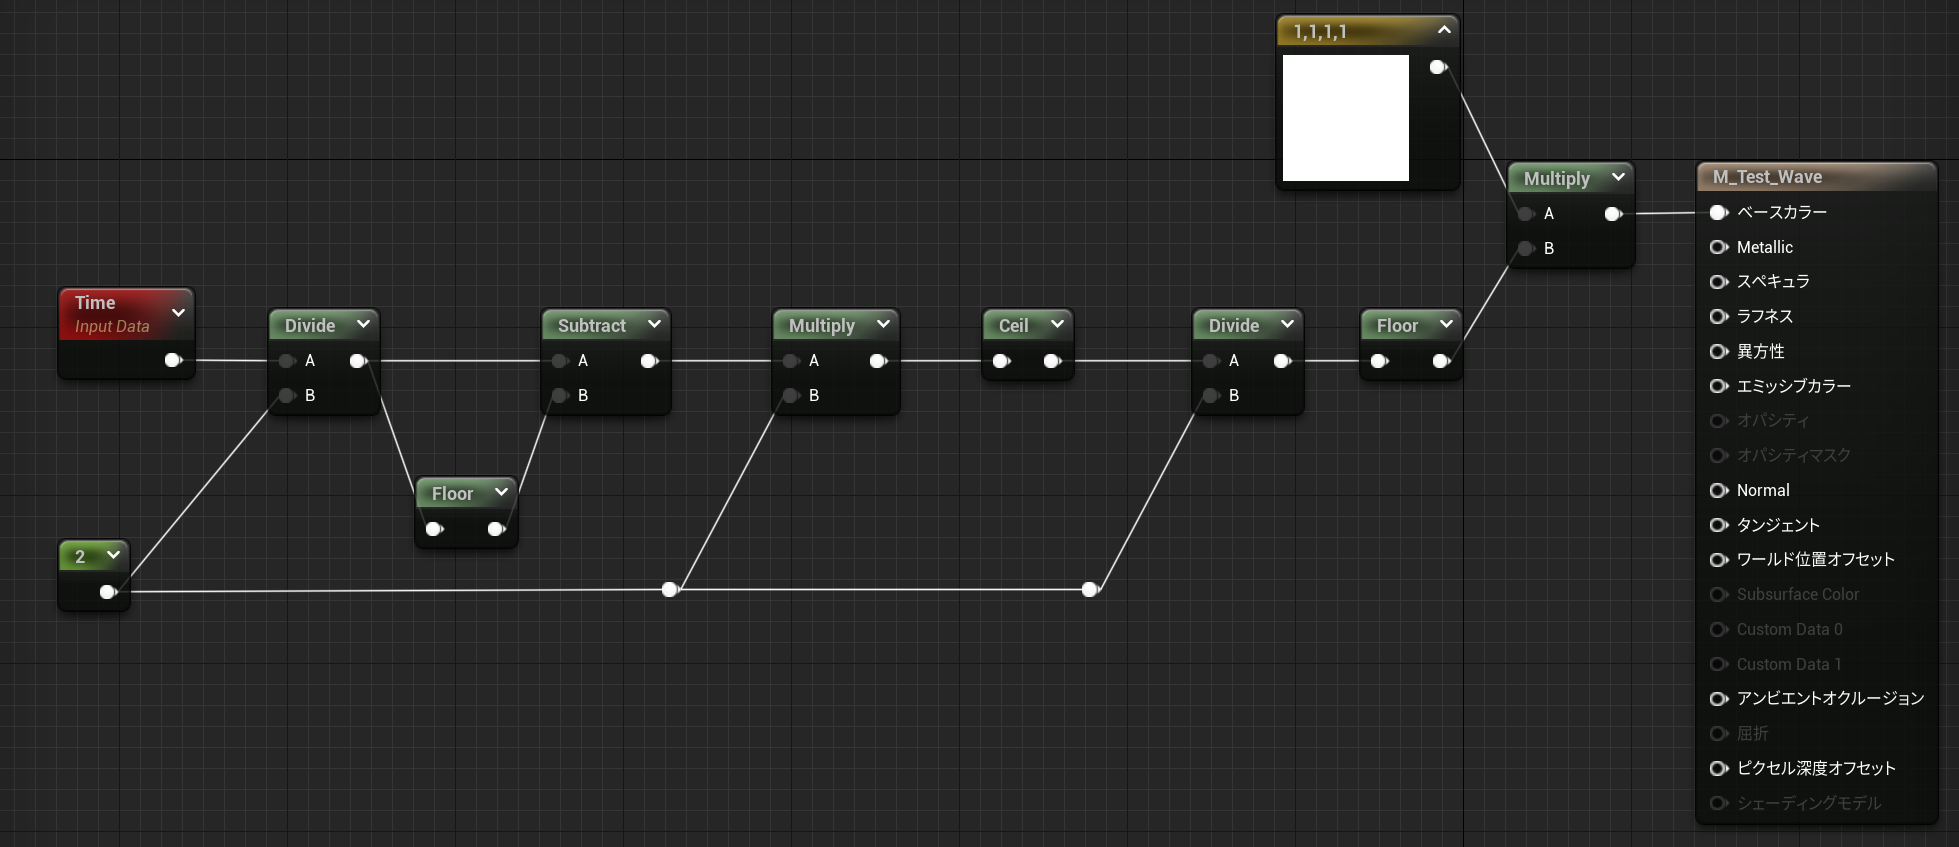
Task: Click input pin A of middle Multiply node
Action: [x=791, y=361]
